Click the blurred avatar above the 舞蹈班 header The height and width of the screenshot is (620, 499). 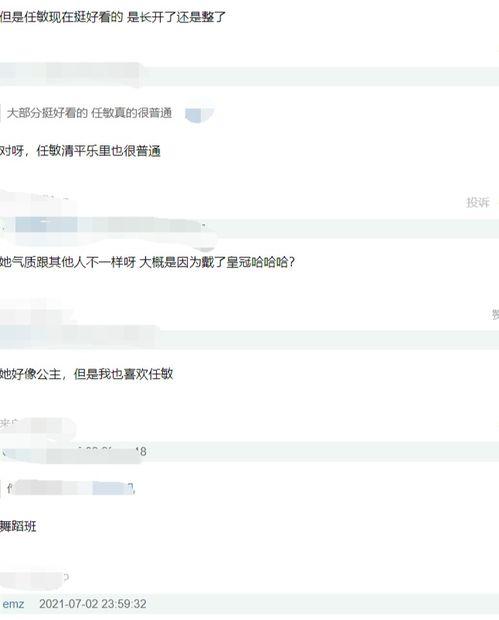[36, 427]
